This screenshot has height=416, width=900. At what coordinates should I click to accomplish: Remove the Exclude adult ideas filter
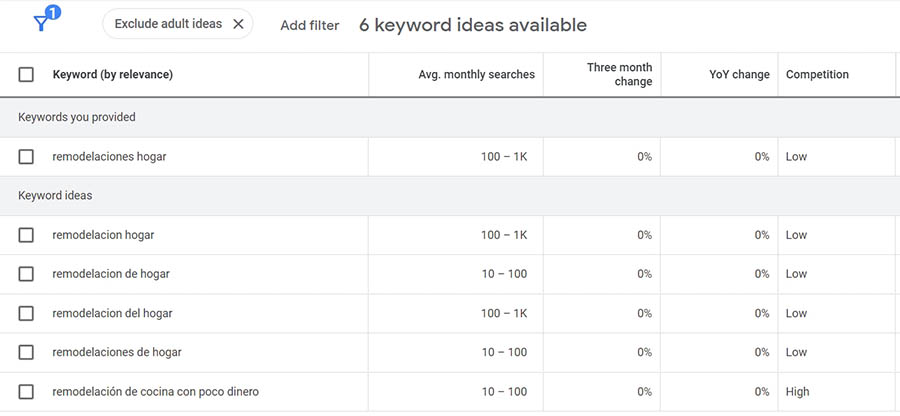tap(238, 24)
